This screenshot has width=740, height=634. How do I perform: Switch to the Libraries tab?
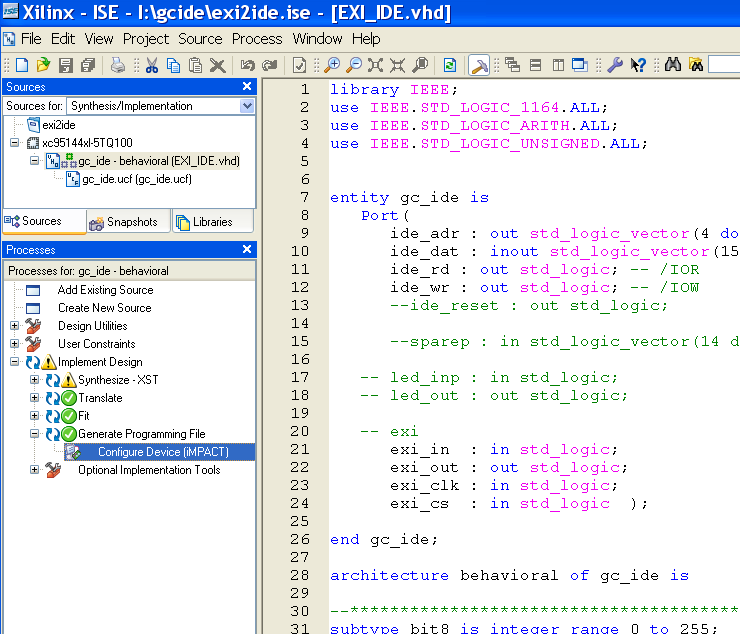click(212, 222)
